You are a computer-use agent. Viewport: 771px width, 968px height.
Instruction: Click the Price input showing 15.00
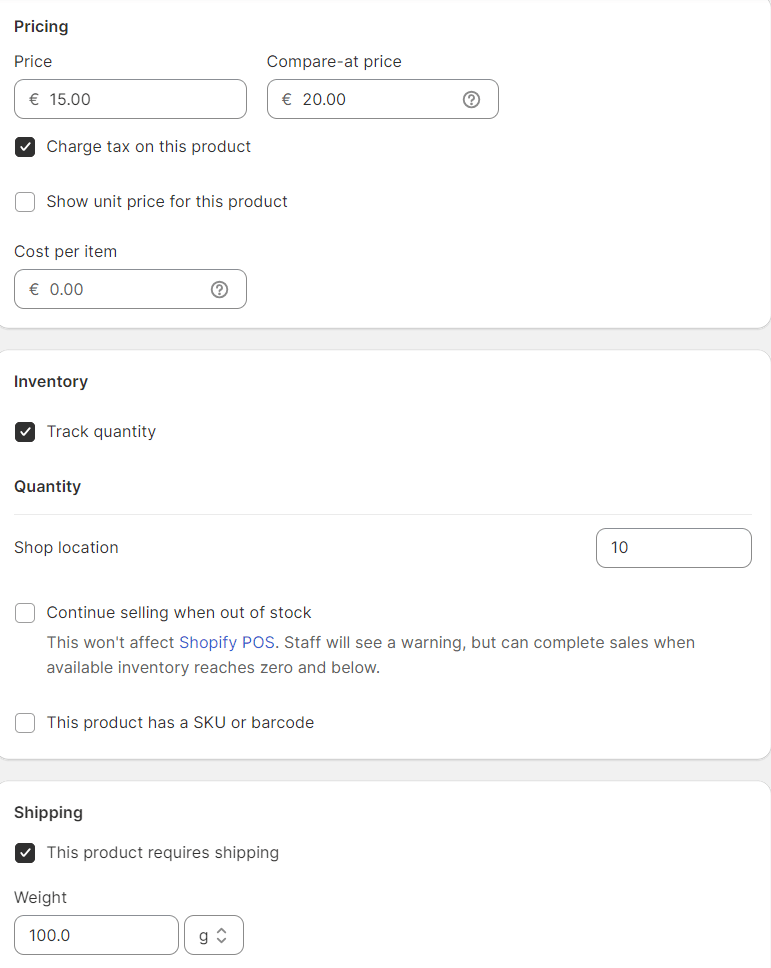130,99
